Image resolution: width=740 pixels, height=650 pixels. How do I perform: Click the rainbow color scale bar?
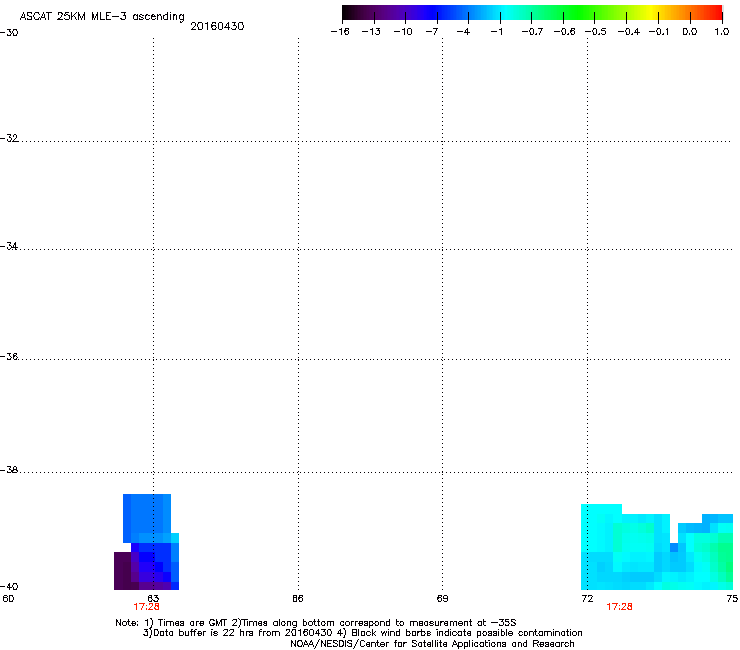click(532, 12)
